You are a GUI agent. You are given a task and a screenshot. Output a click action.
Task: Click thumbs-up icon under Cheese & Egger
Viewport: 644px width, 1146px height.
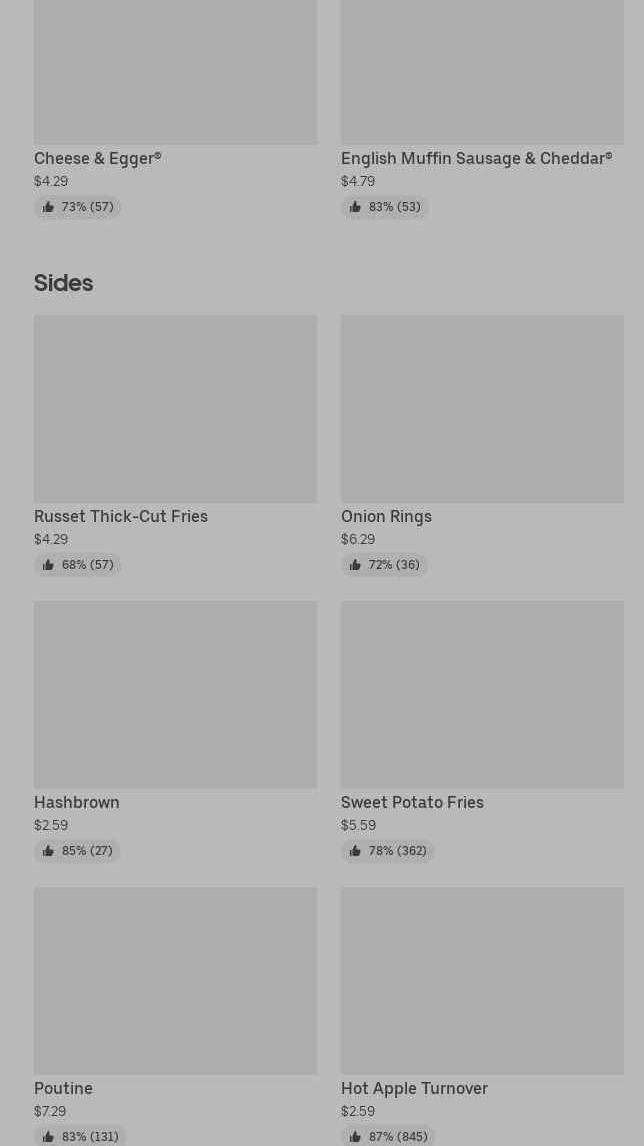(x=48, y=207)
